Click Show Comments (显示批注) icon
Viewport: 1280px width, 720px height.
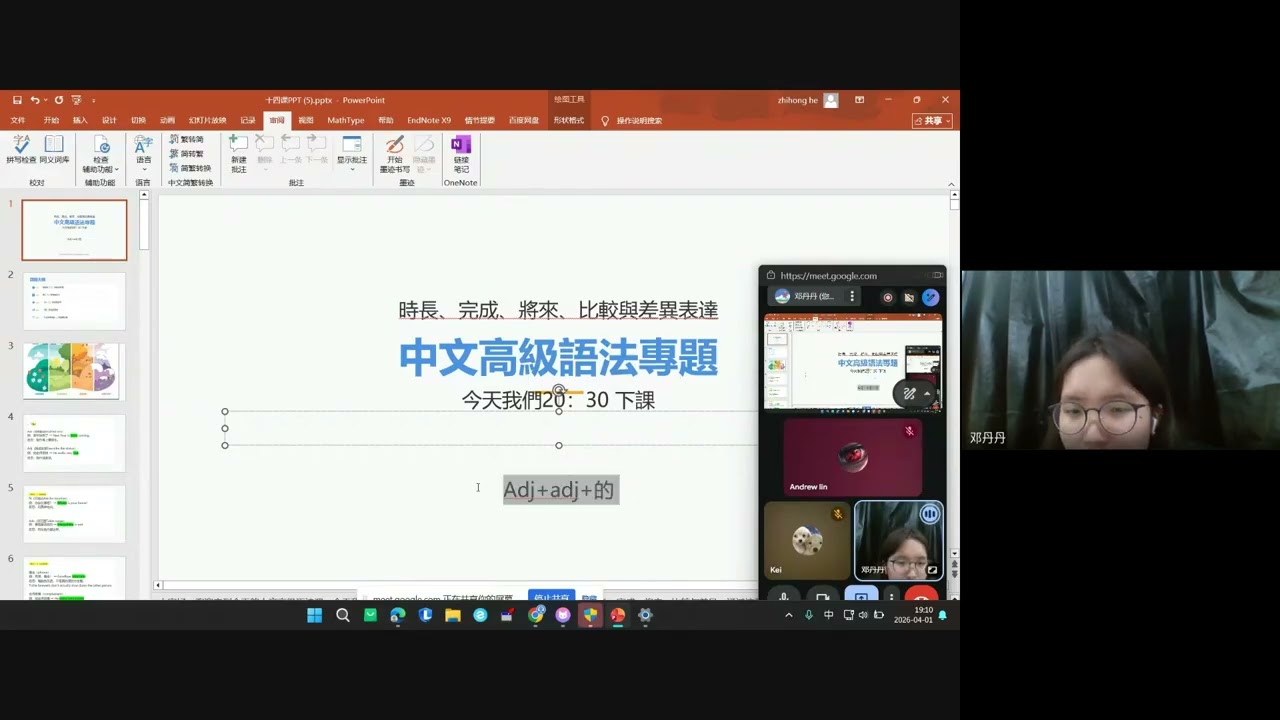click(x=351, y=146)
